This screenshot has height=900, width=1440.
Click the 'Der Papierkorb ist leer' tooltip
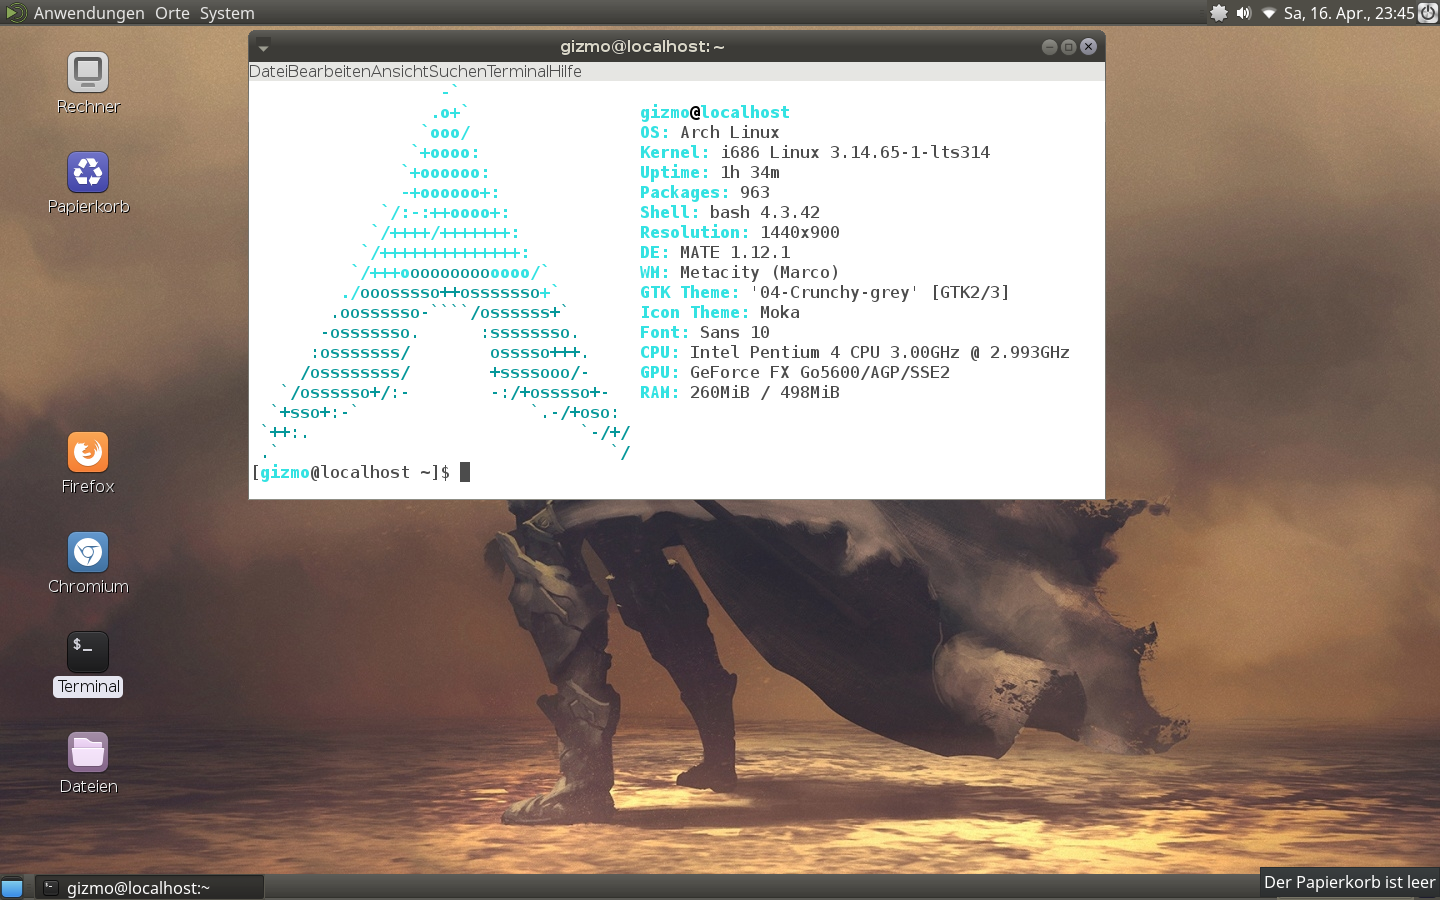[x=1350, y=882]
